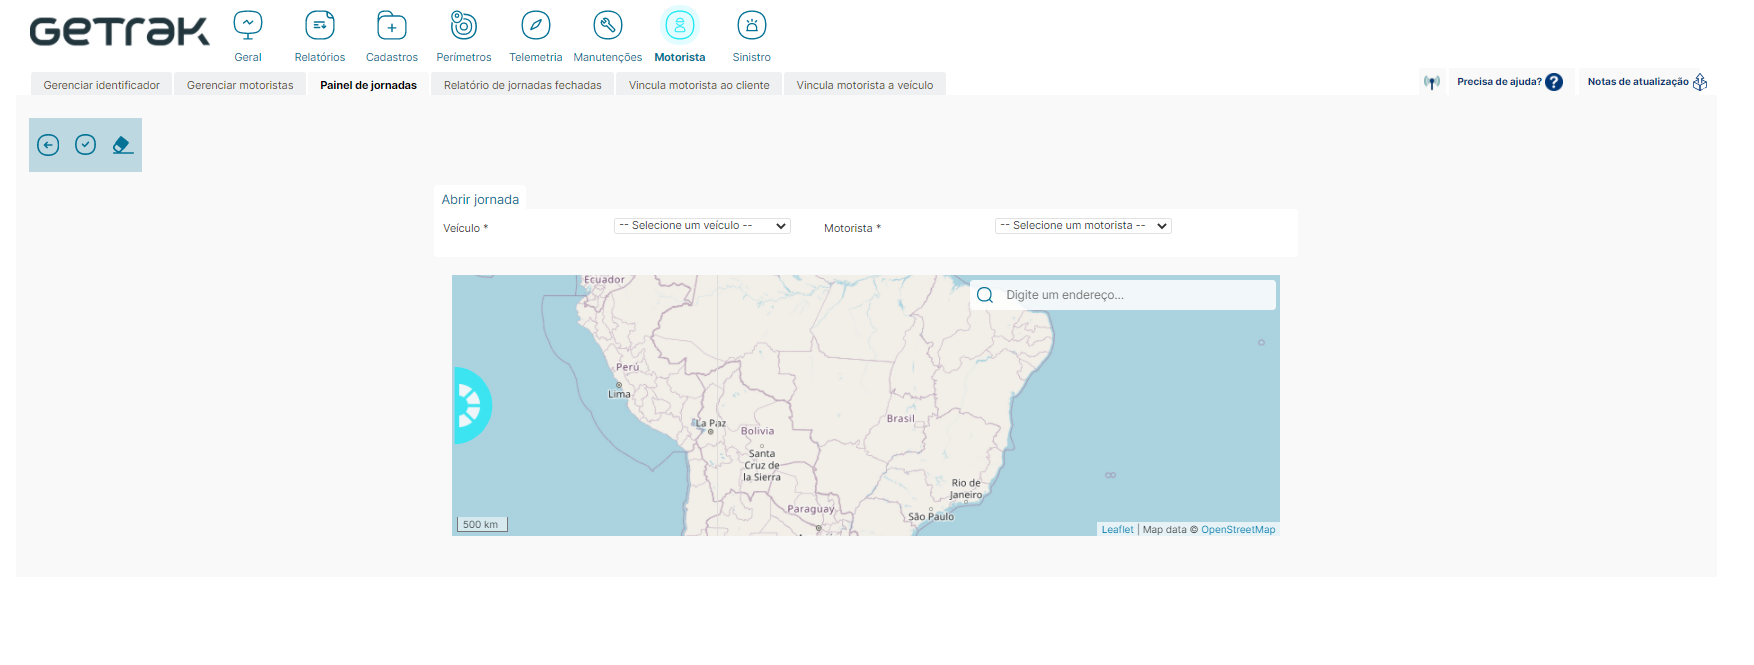Open the Cadastros module icon

point(392,25)
